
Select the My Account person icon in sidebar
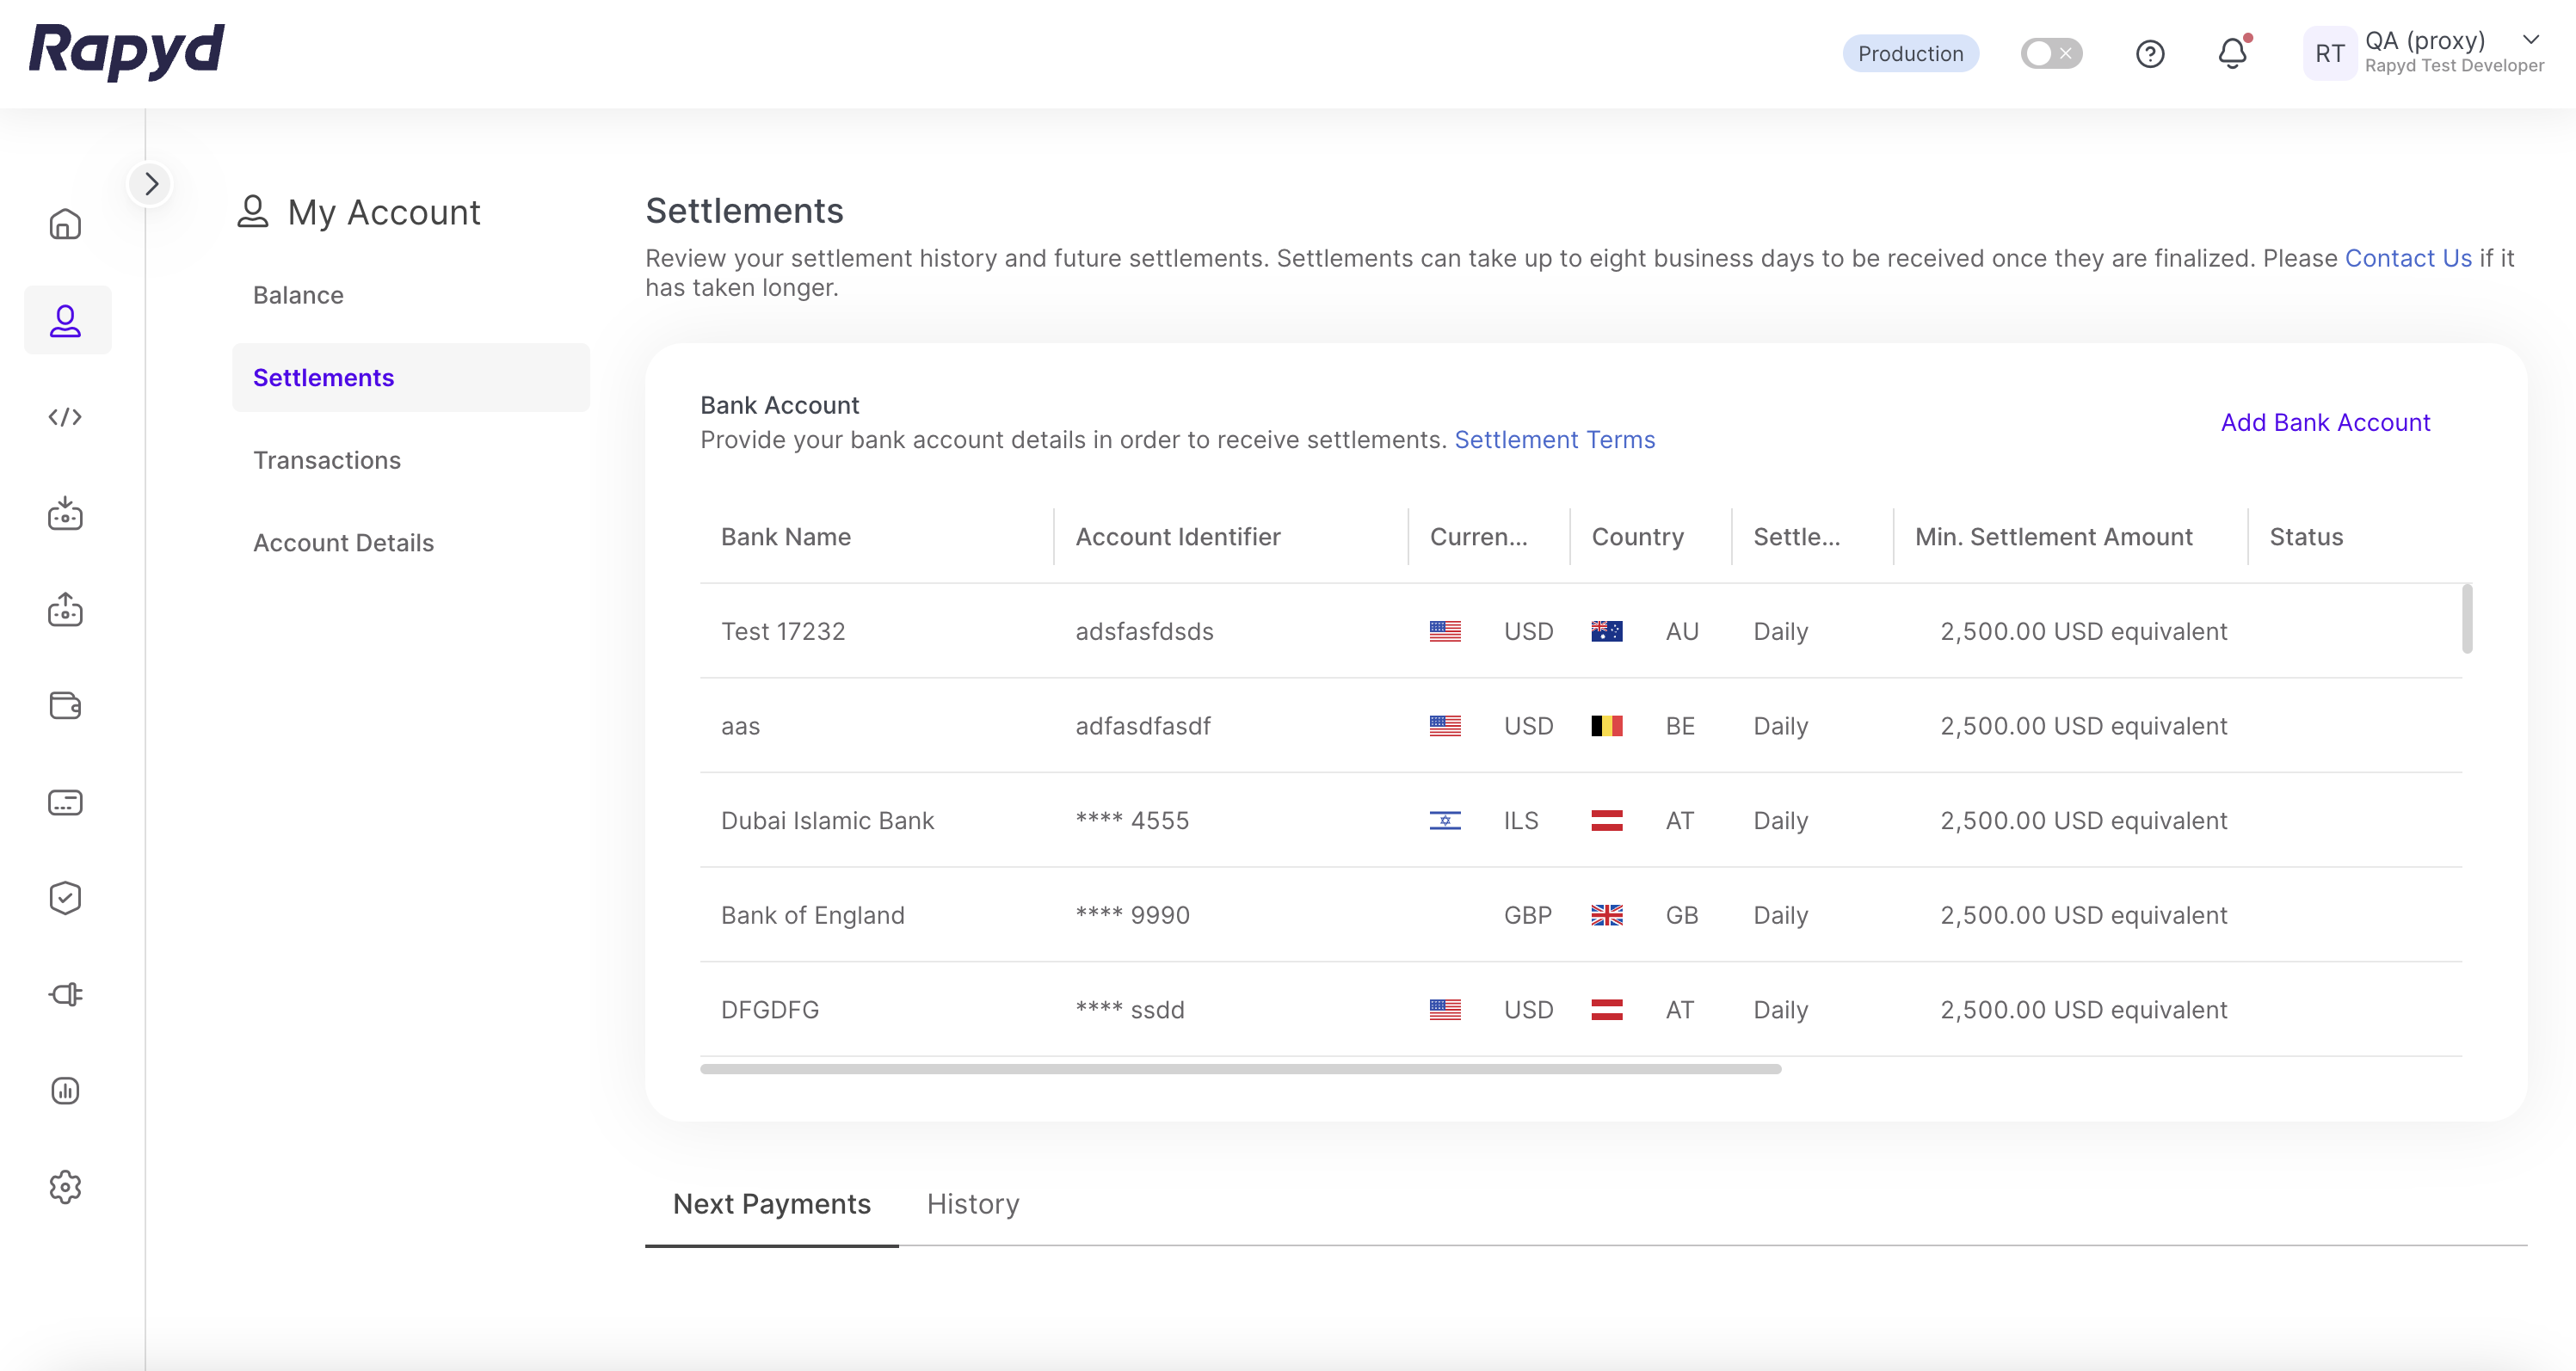(66, 320)
